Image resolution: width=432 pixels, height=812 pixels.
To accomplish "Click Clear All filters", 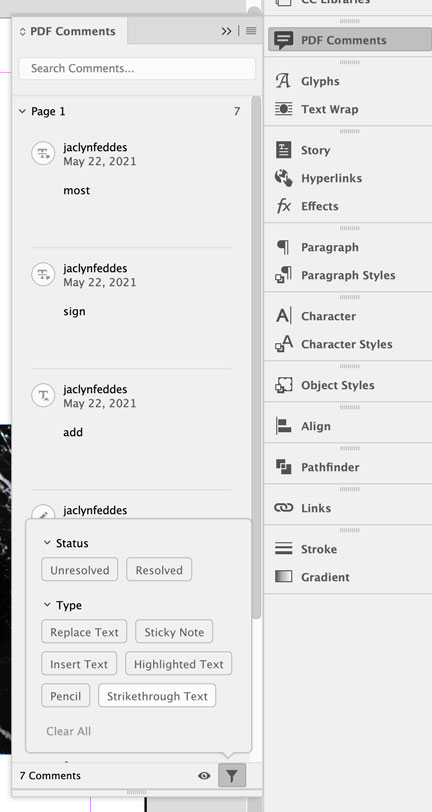I will [x=68, y=731].
